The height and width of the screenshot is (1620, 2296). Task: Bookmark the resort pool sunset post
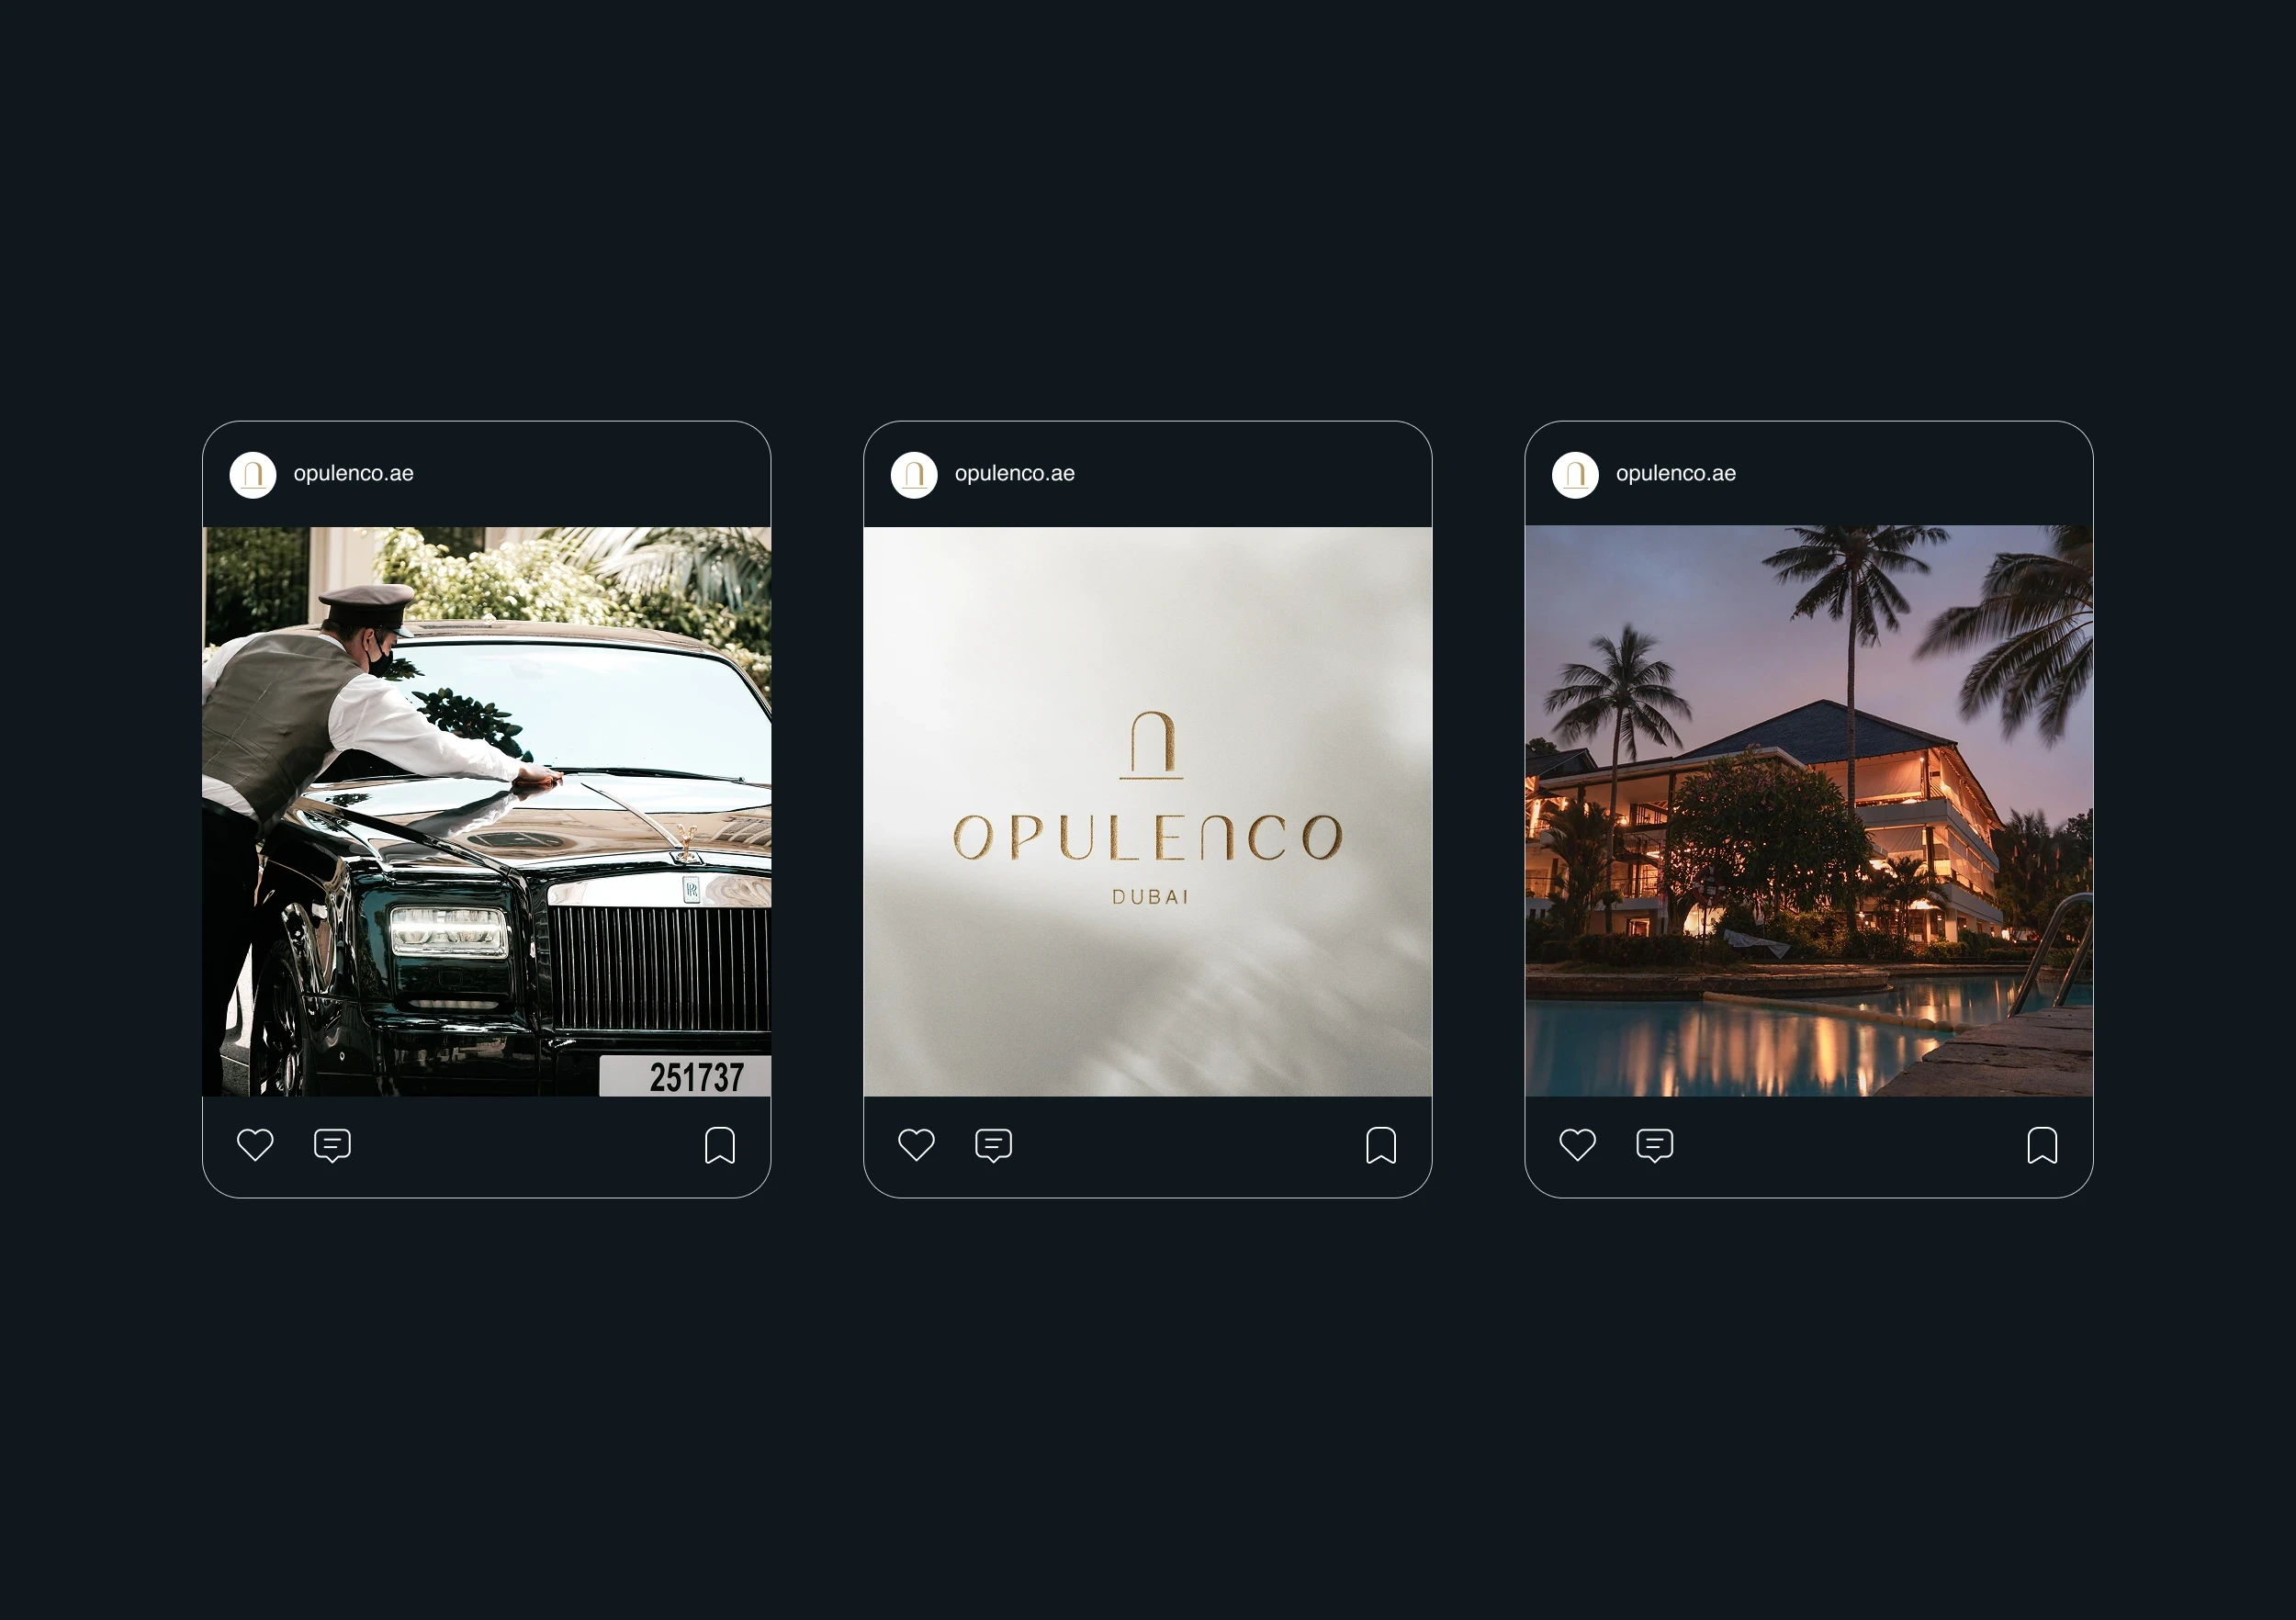(2042, 1145)
